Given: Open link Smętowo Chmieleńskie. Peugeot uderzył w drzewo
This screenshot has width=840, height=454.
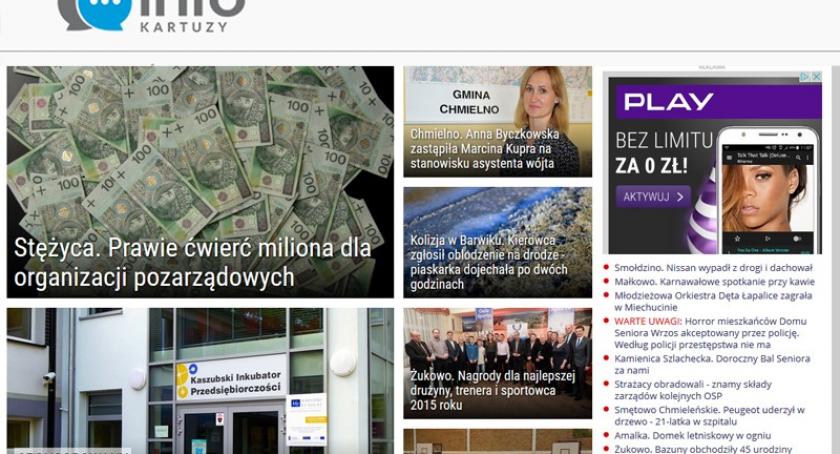Looking at the screenshot, I should (x=709, y=416).
